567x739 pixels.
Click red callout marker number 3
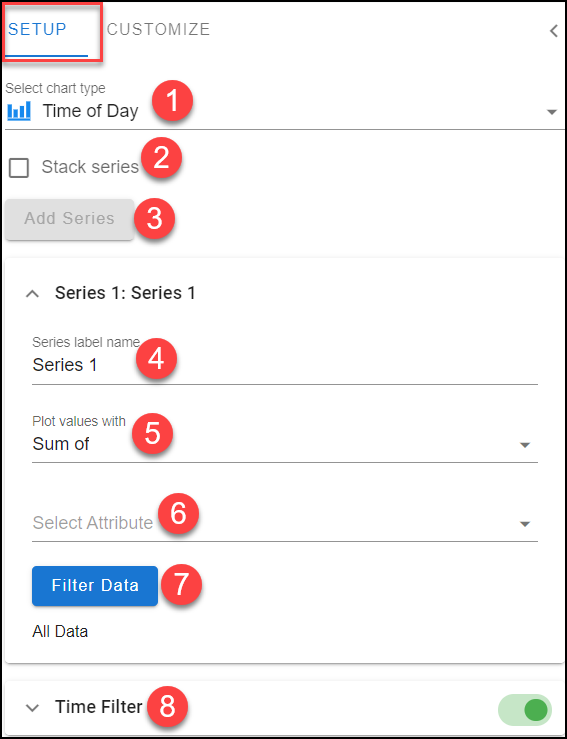pyautogui.click(x=155, y=219)
